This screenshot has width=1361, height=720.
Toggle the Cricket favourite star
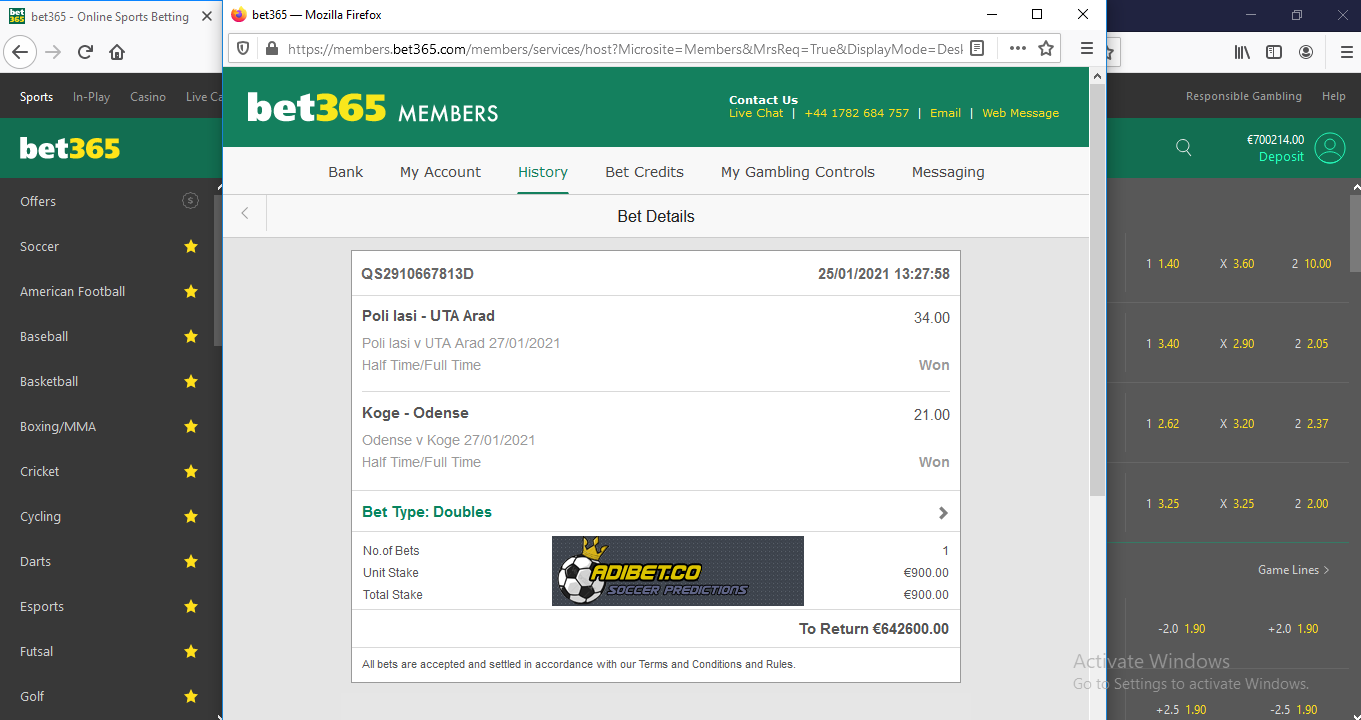pos(191,471)
